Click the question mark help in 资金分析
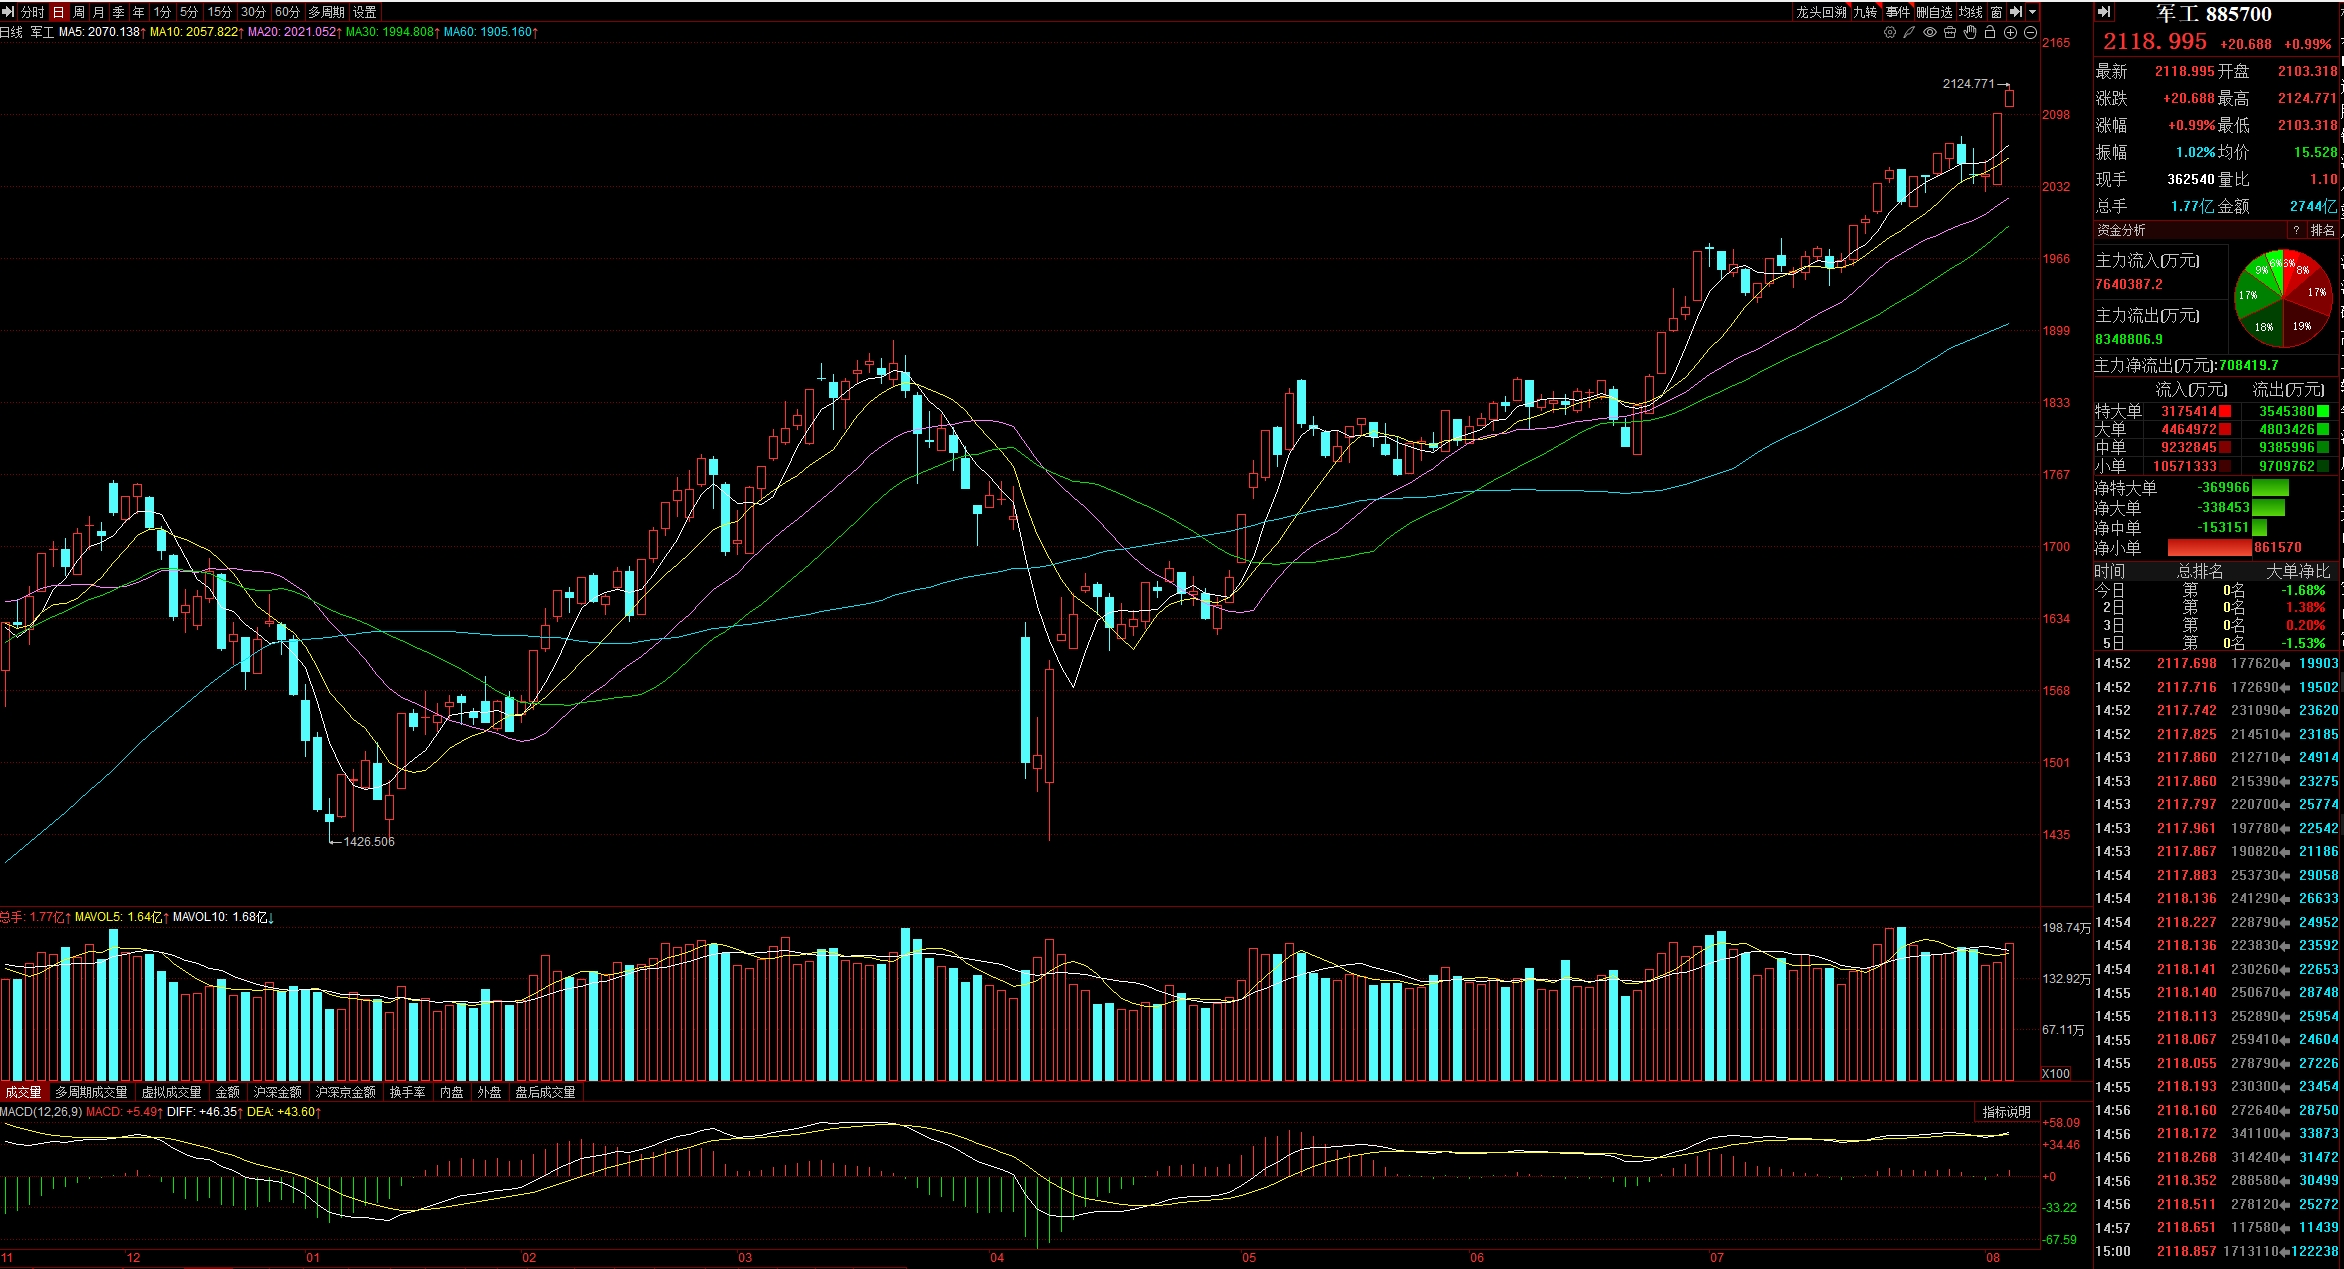The width and height of the screenshot is (2344, 1269). pyautogui.click(x=2296, y=230)
